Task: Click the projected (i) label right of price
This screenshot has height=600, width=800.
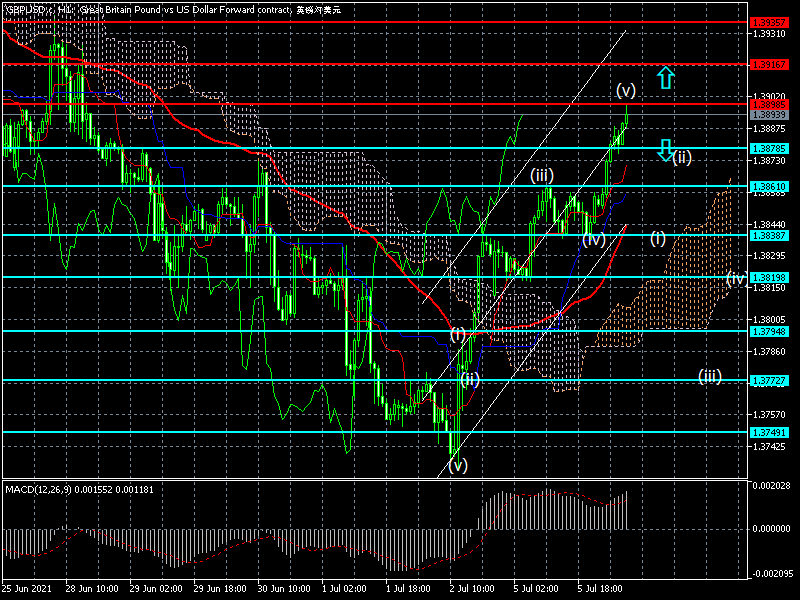Action: point(658,238)
